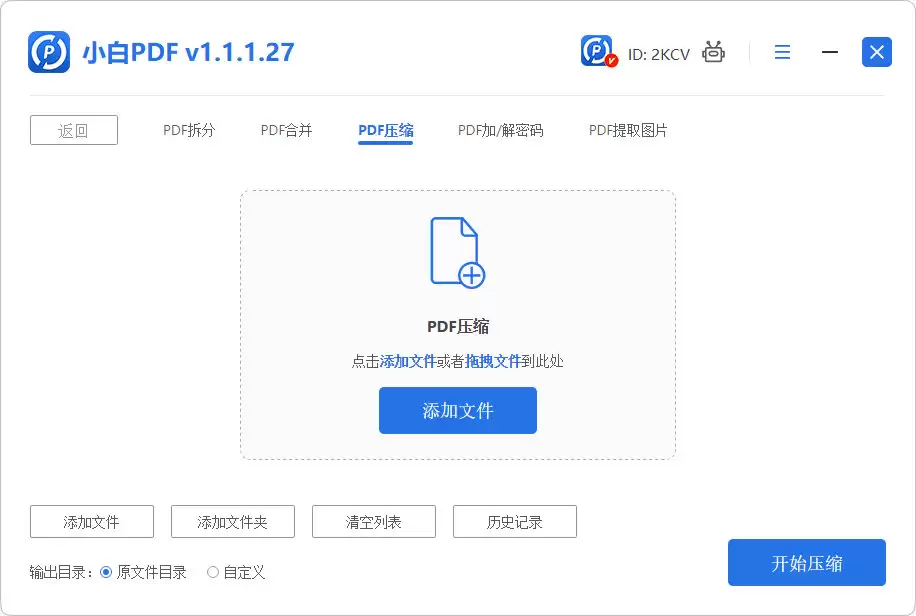Click the PDF file-add icon in drop zone
The height and width of the screenshot is (616, 916).
[458, 252]
